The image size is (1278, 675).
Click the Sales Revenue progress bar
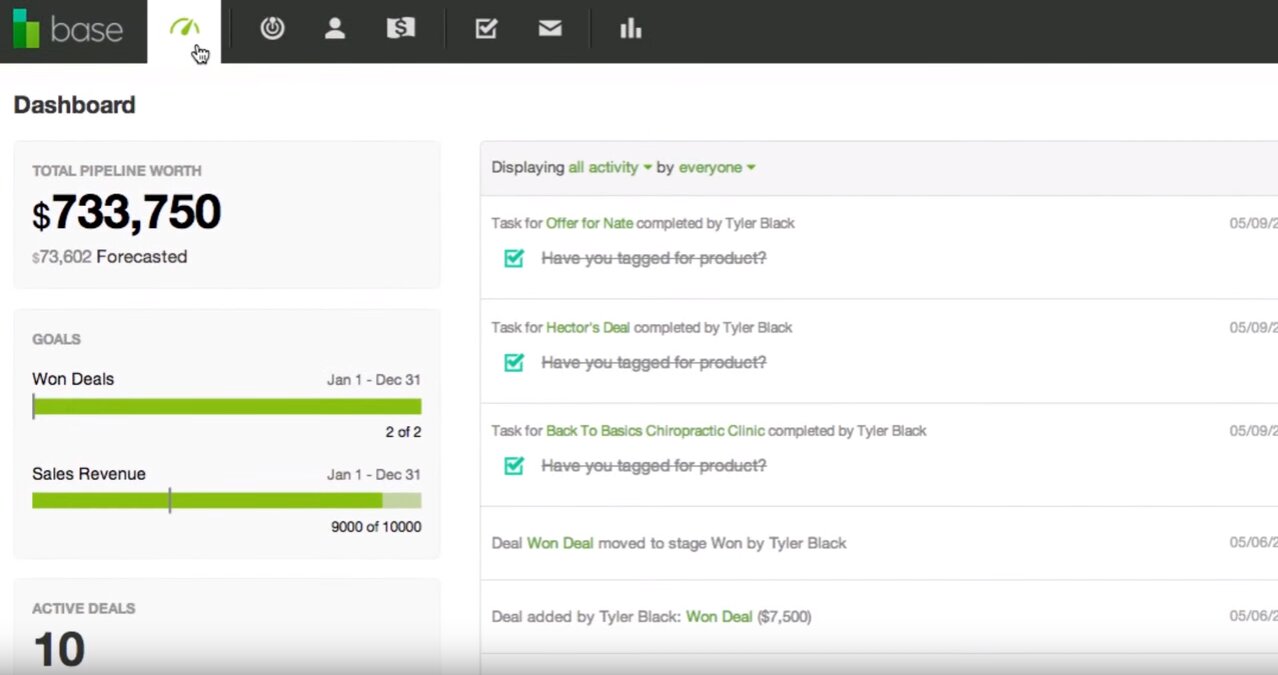pyautogui.click(x=226, y=500)
